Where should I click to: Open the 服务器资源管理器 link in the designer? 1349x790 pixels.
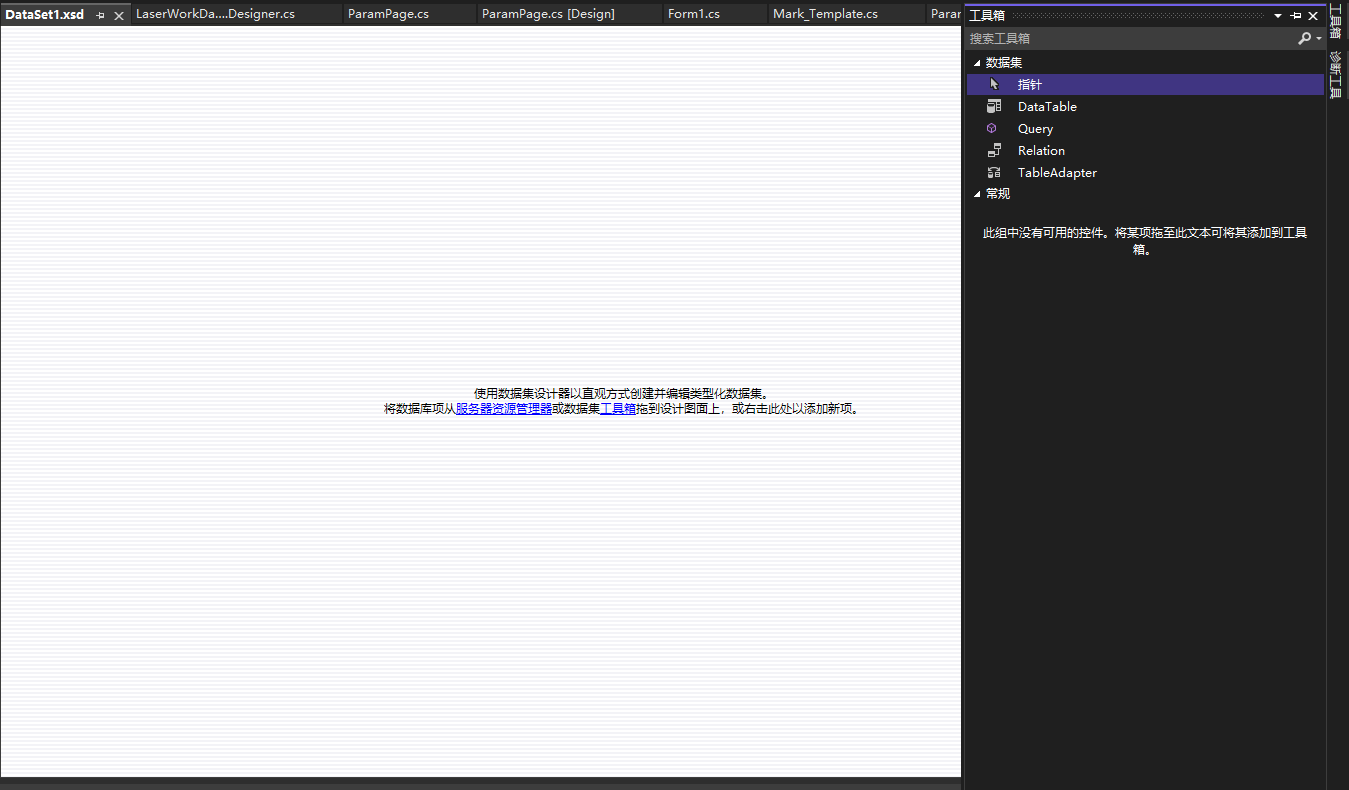pos(502,408)
